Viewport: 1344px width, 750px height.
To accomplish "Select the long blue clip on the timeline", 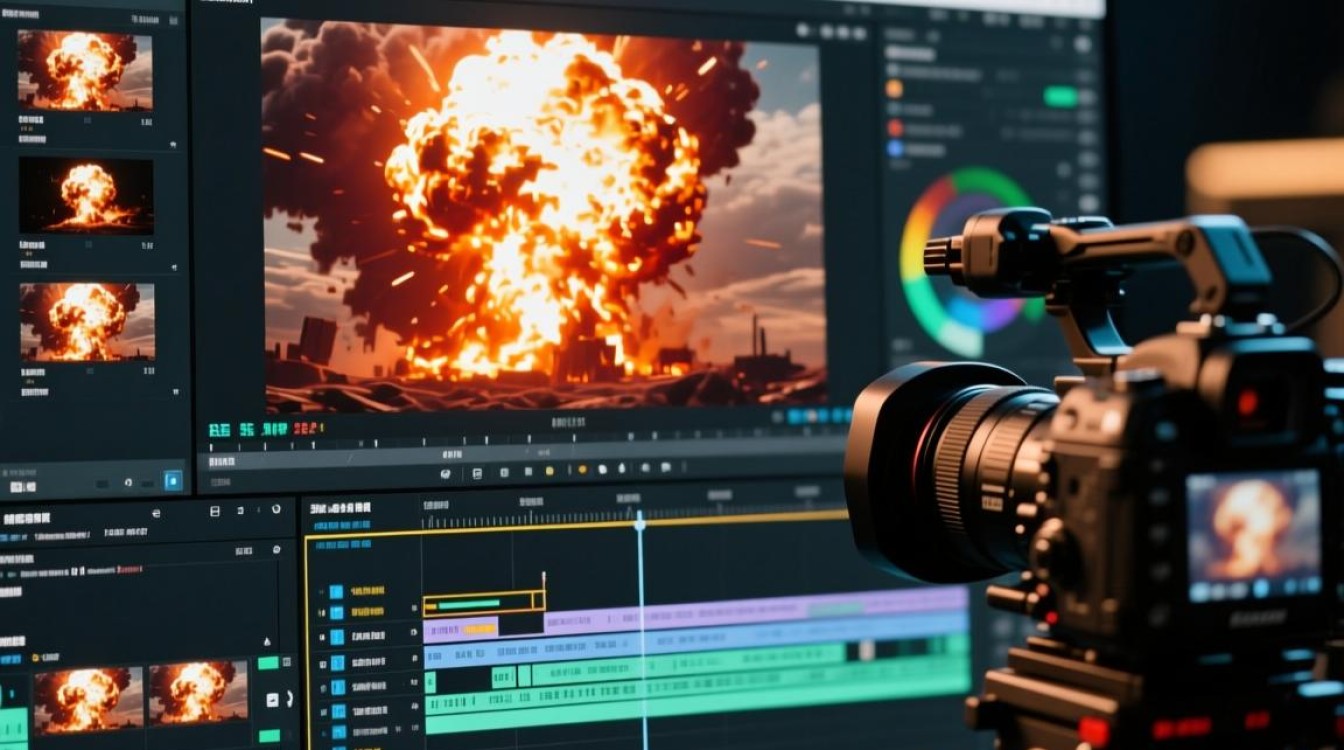I will pos(696,640).
